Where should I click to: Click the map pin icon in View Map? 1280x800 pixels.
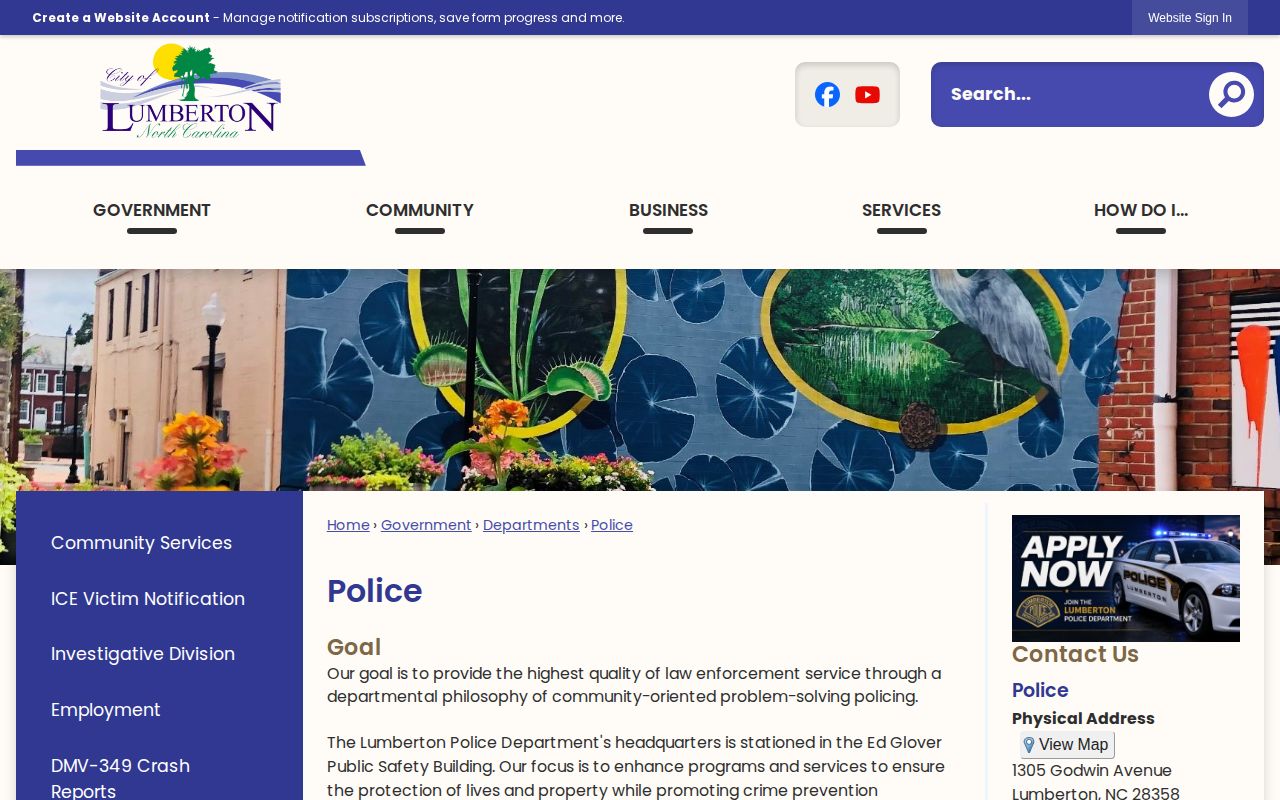(1029, 745)
